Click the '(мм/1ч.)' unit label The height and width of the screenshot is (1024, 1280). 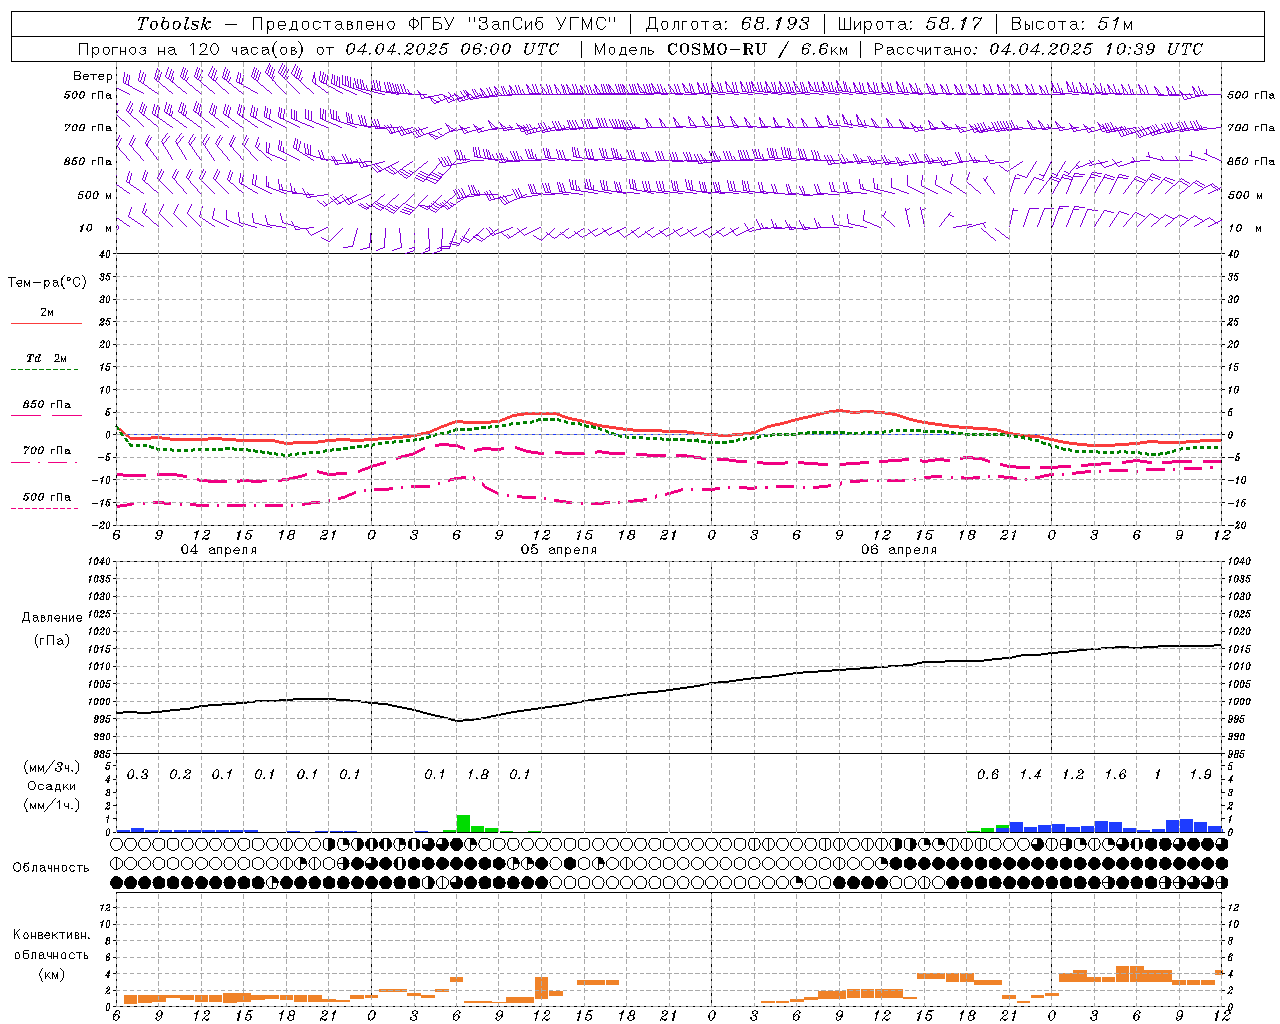pyautogui.click(x=52, y=805)
